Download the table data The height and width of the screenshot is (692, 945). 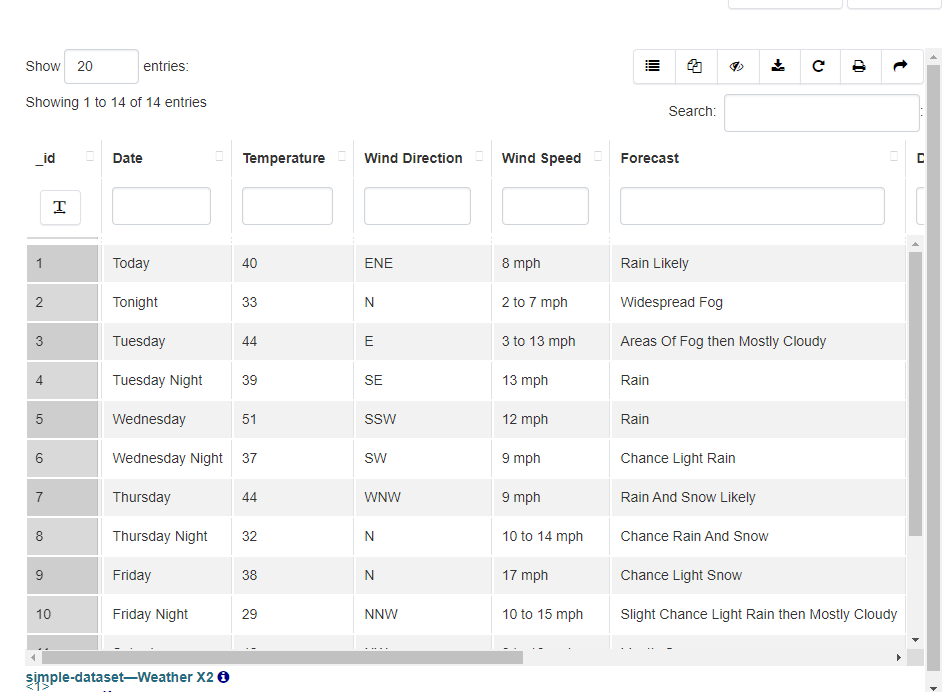(778, 66)
